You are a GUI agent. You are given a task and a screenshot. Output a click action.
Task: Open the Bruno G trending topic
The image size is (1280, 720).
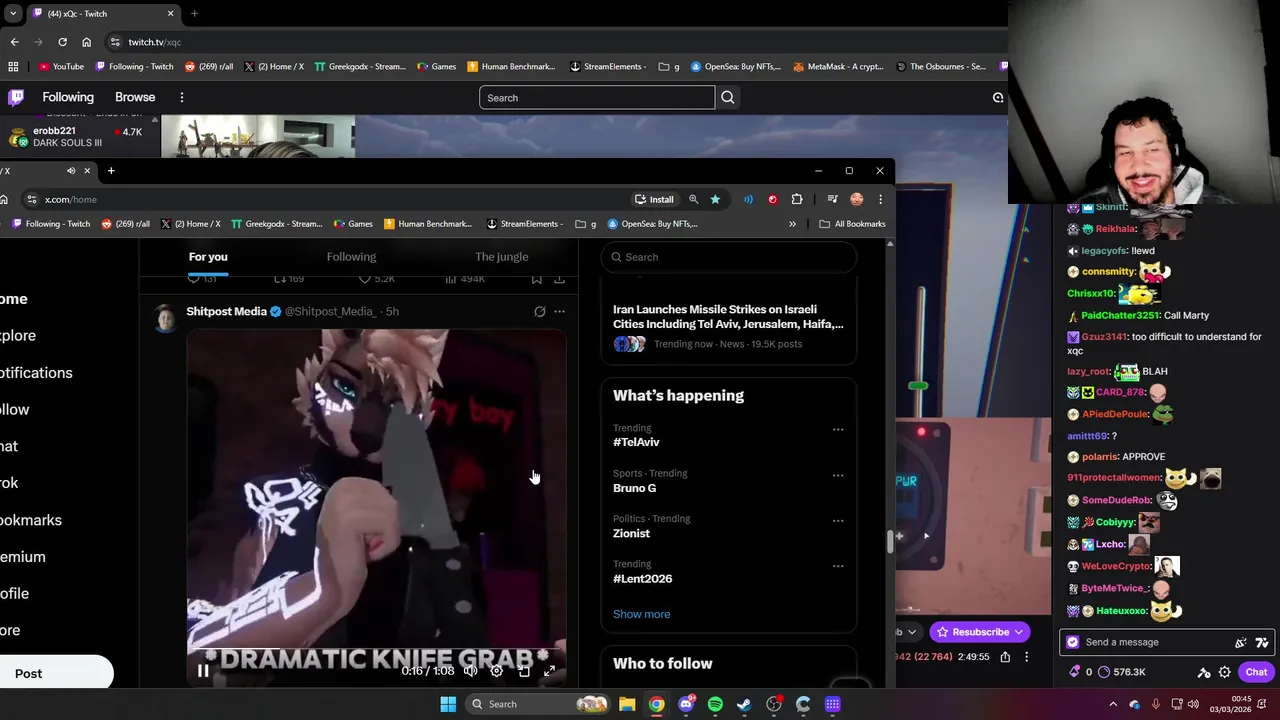[x=634, y=488]
